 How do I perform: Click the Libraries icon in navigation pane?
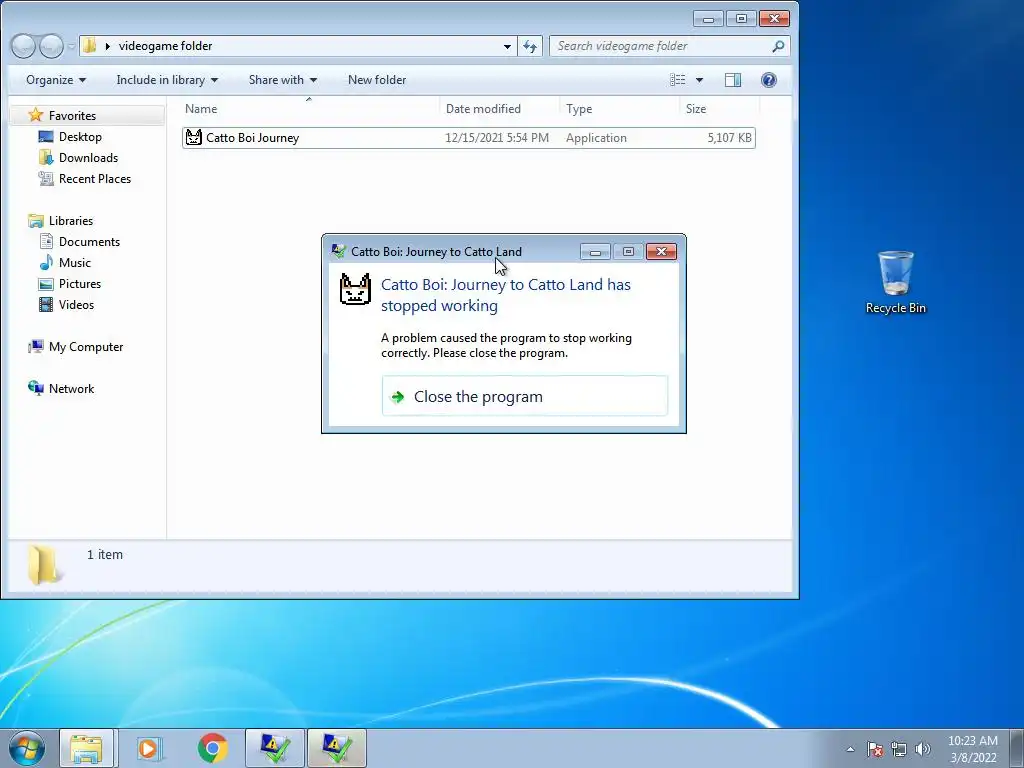point(36,221)
